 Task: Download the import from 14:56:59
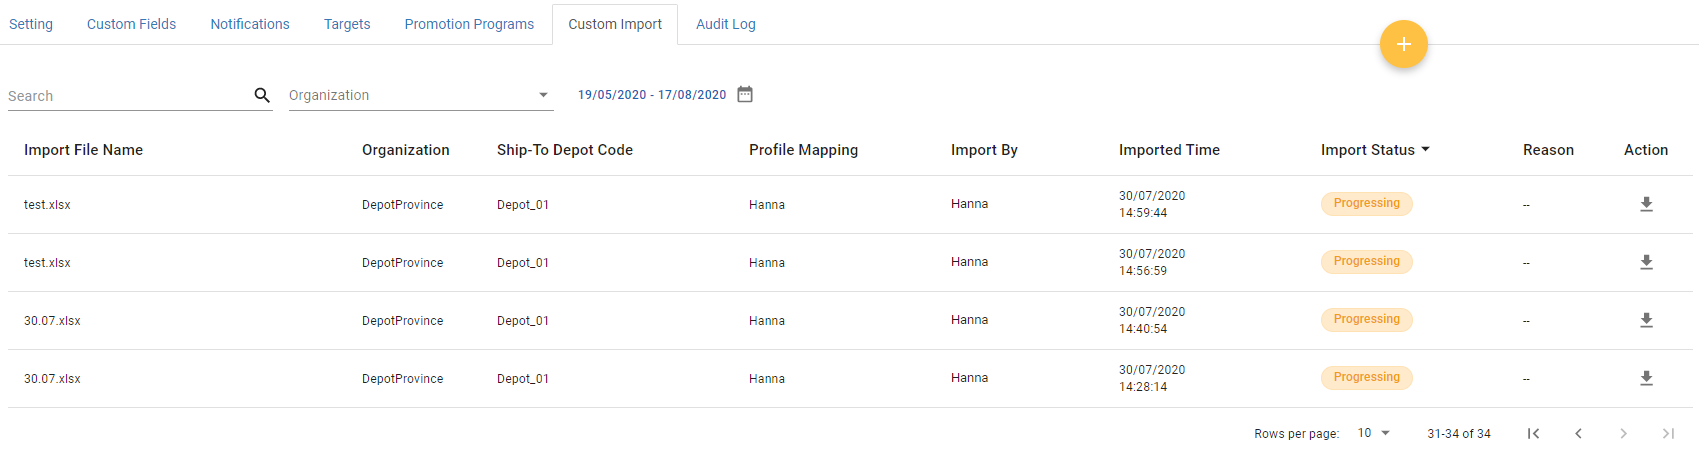coord(1646,262)
